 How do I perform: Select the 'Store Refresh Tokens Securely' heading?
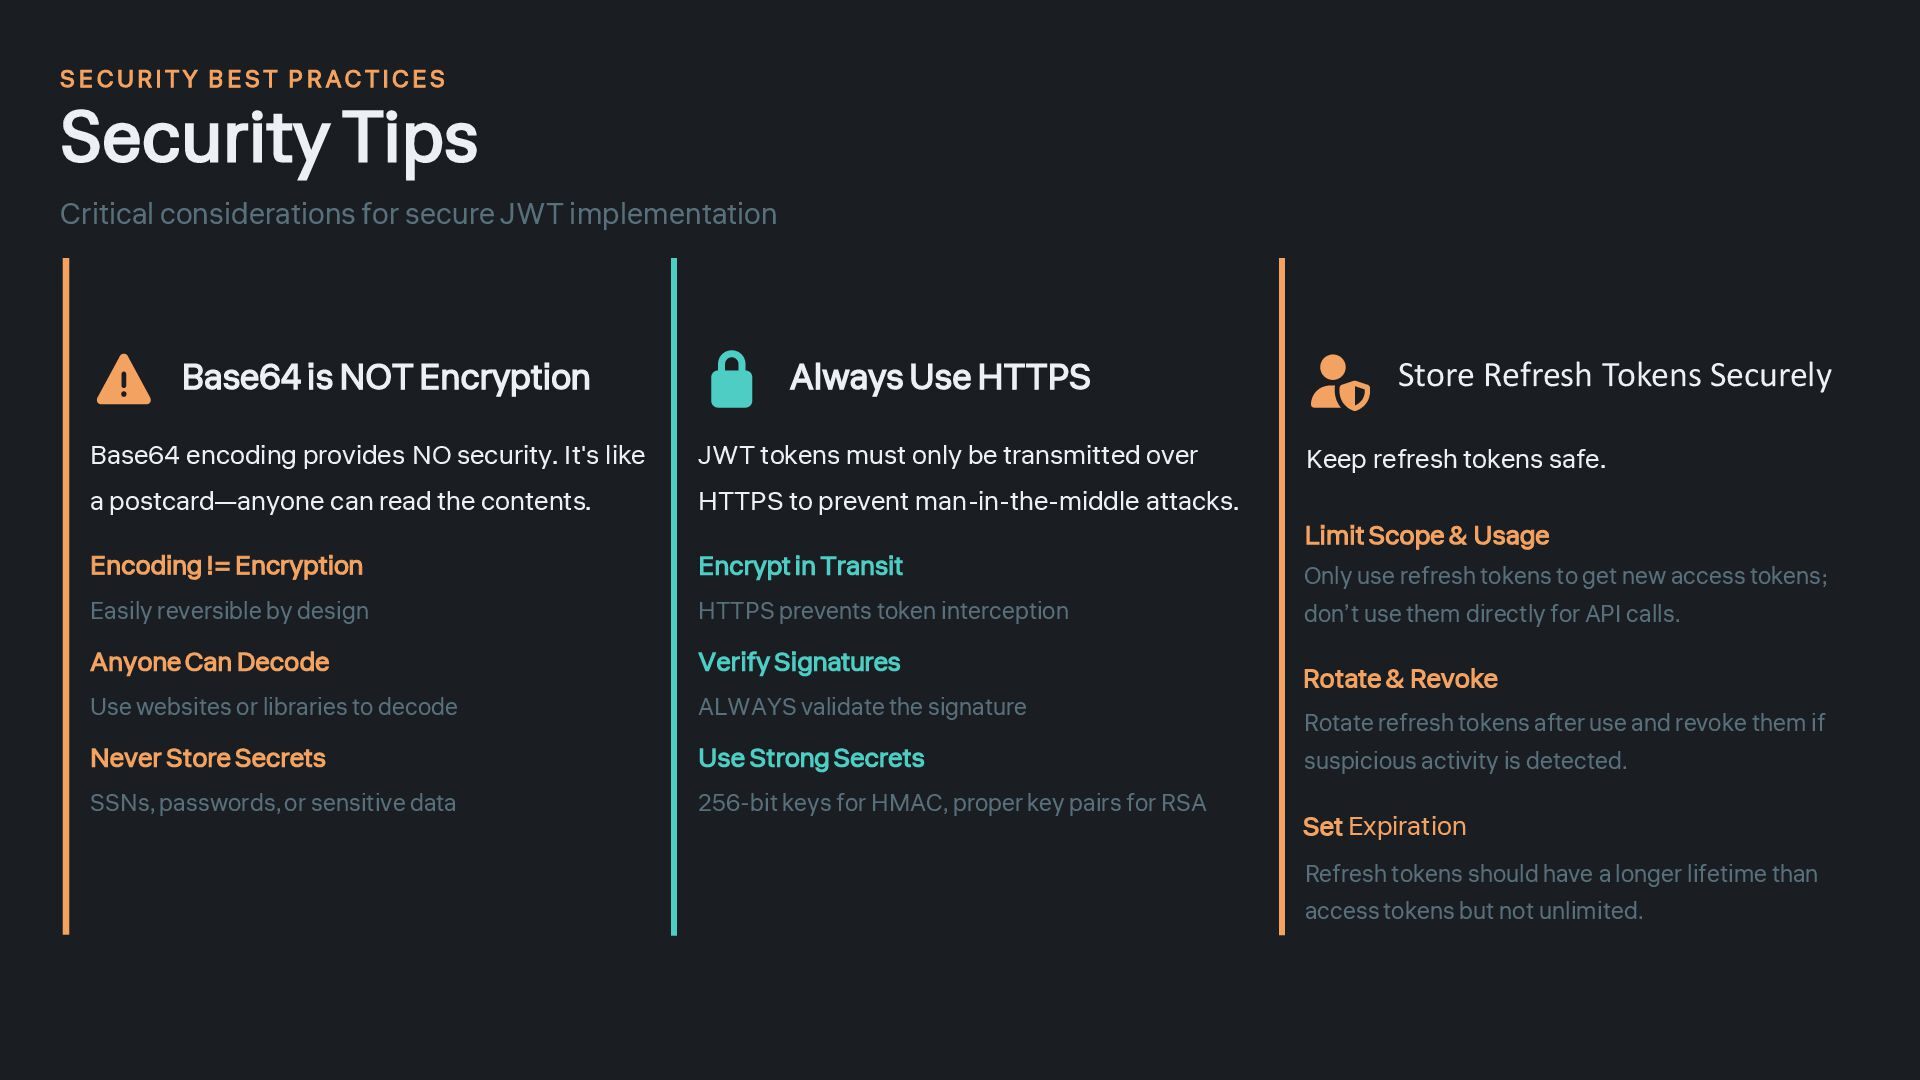pyautogui.click(x=1613, y=375)
